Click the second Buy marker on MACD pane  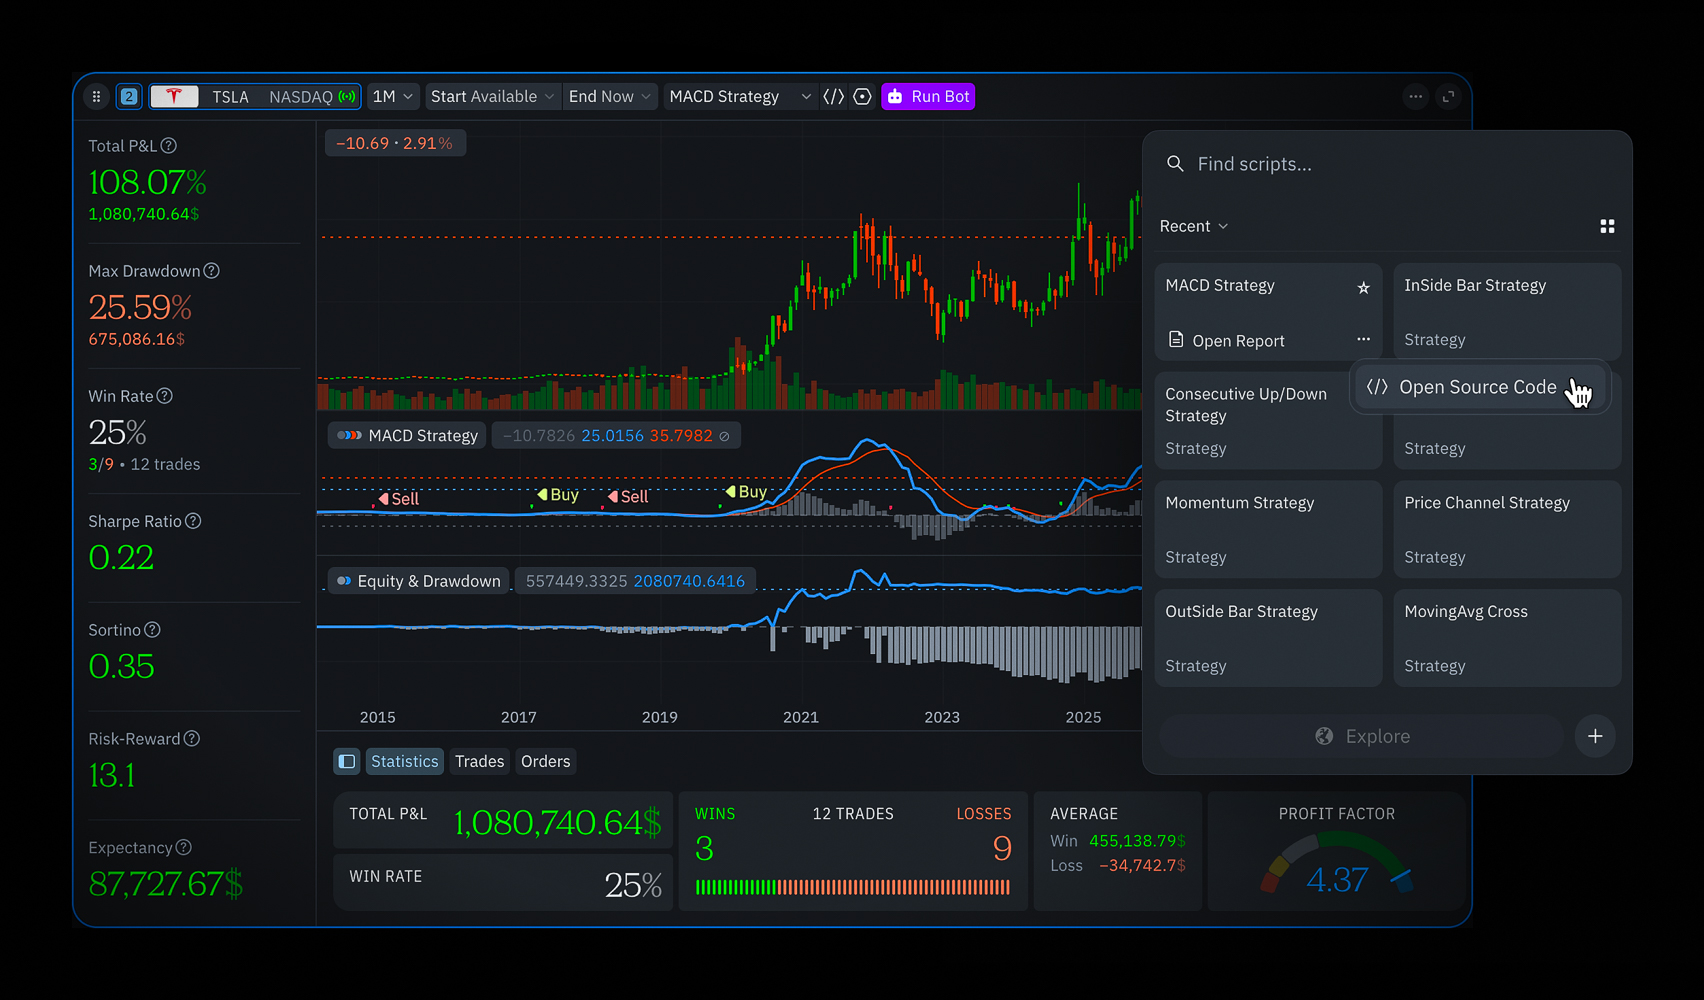coord(746,492)
